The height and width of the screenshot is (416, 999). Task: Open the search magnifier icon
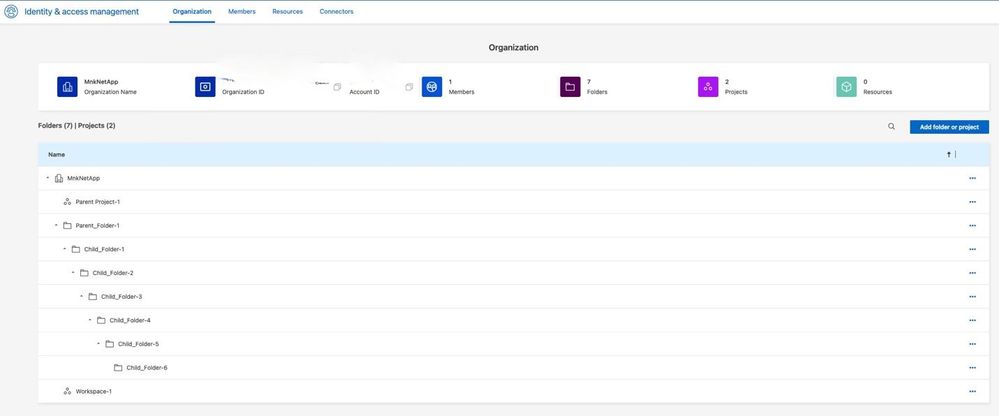[x=891, y=127]
